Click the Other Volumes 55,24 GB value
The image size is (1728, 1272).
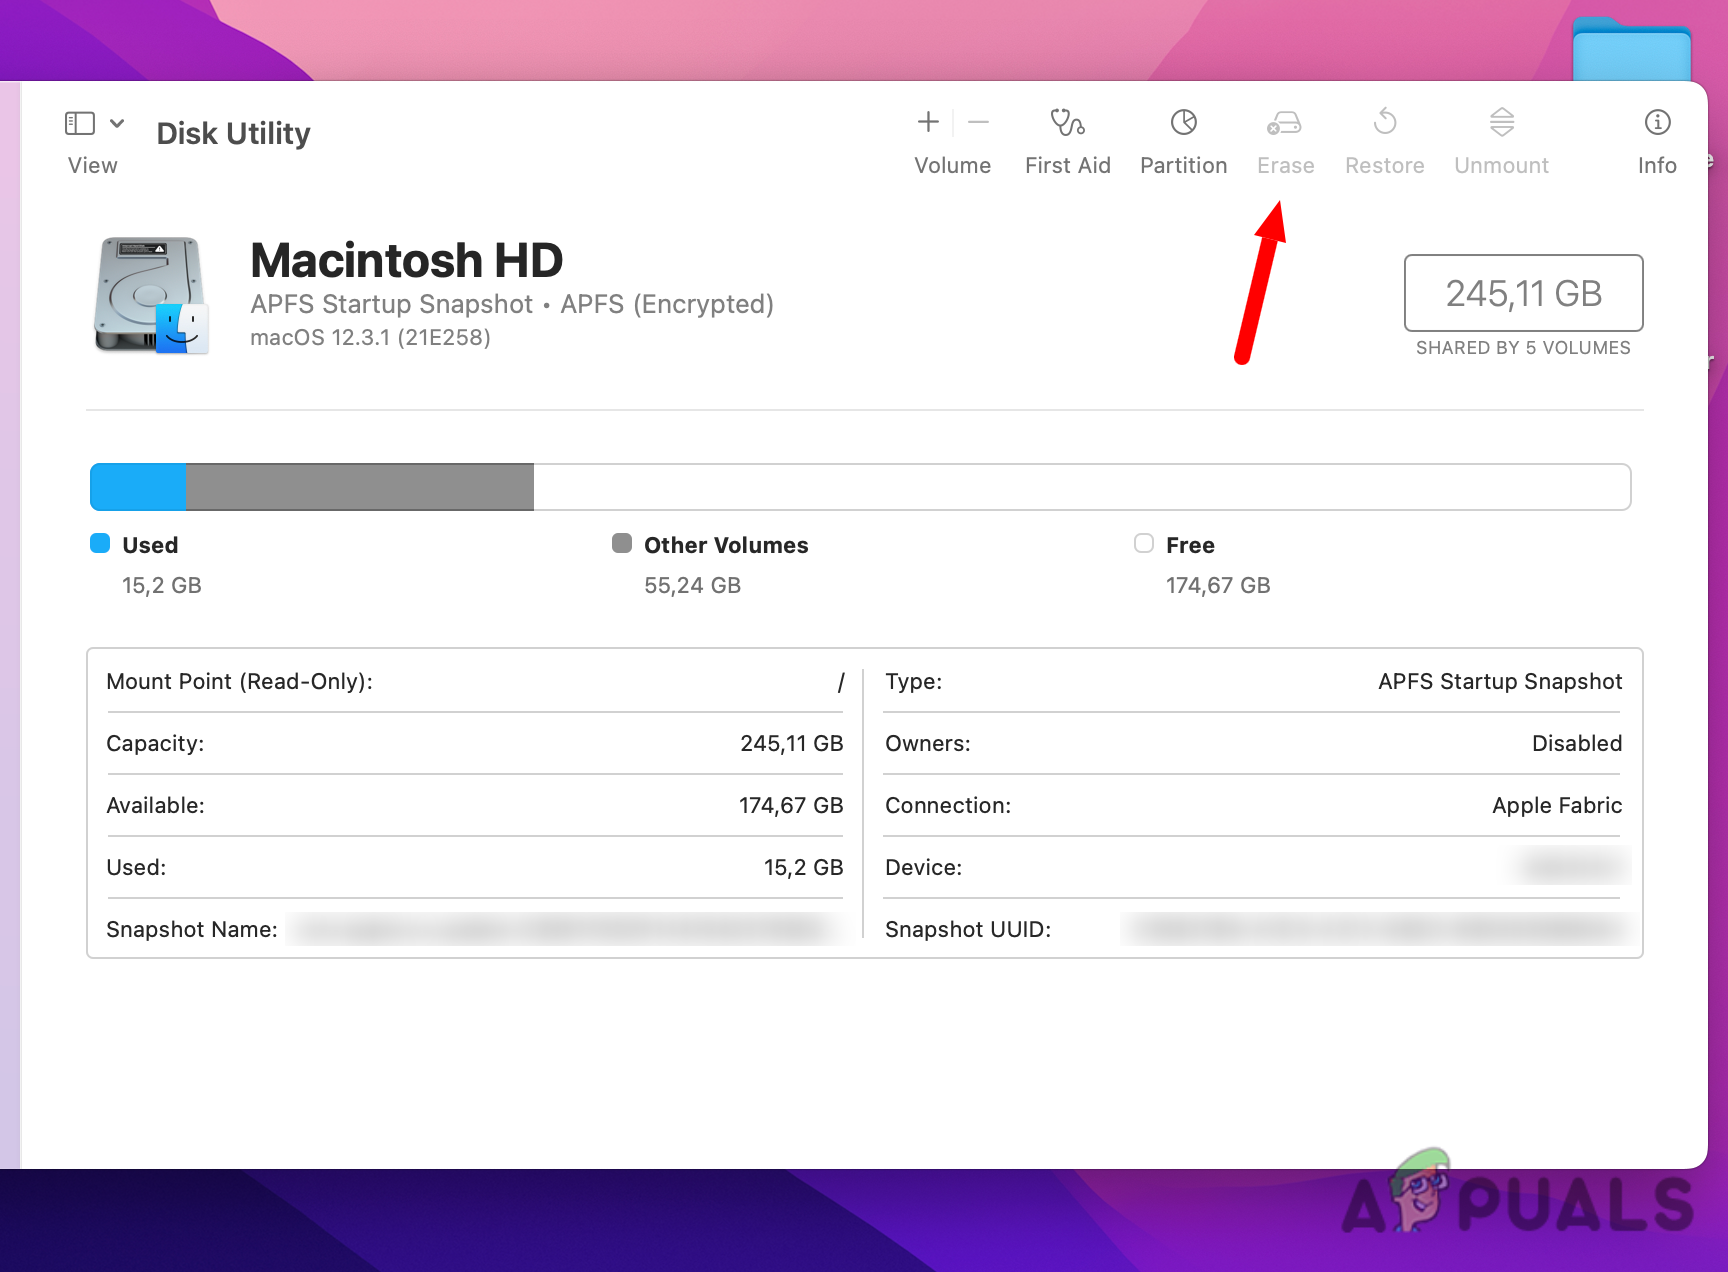coord(692,585)
